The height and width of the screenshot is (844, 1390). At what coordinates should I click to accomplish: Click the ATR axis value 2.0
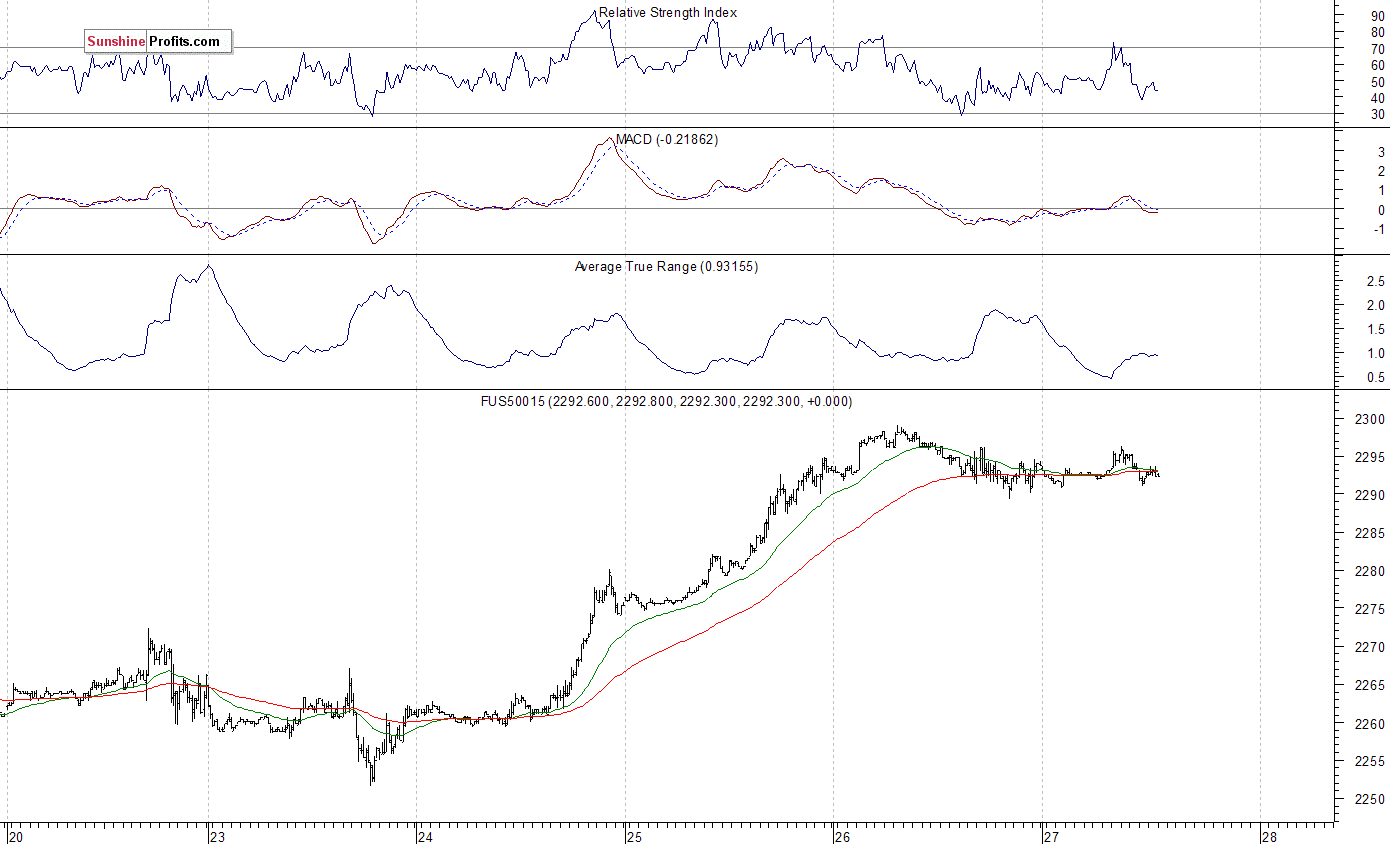1375,305
